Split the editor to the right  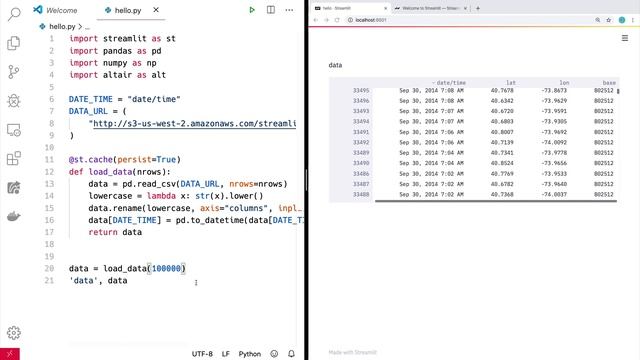[271, 10]
